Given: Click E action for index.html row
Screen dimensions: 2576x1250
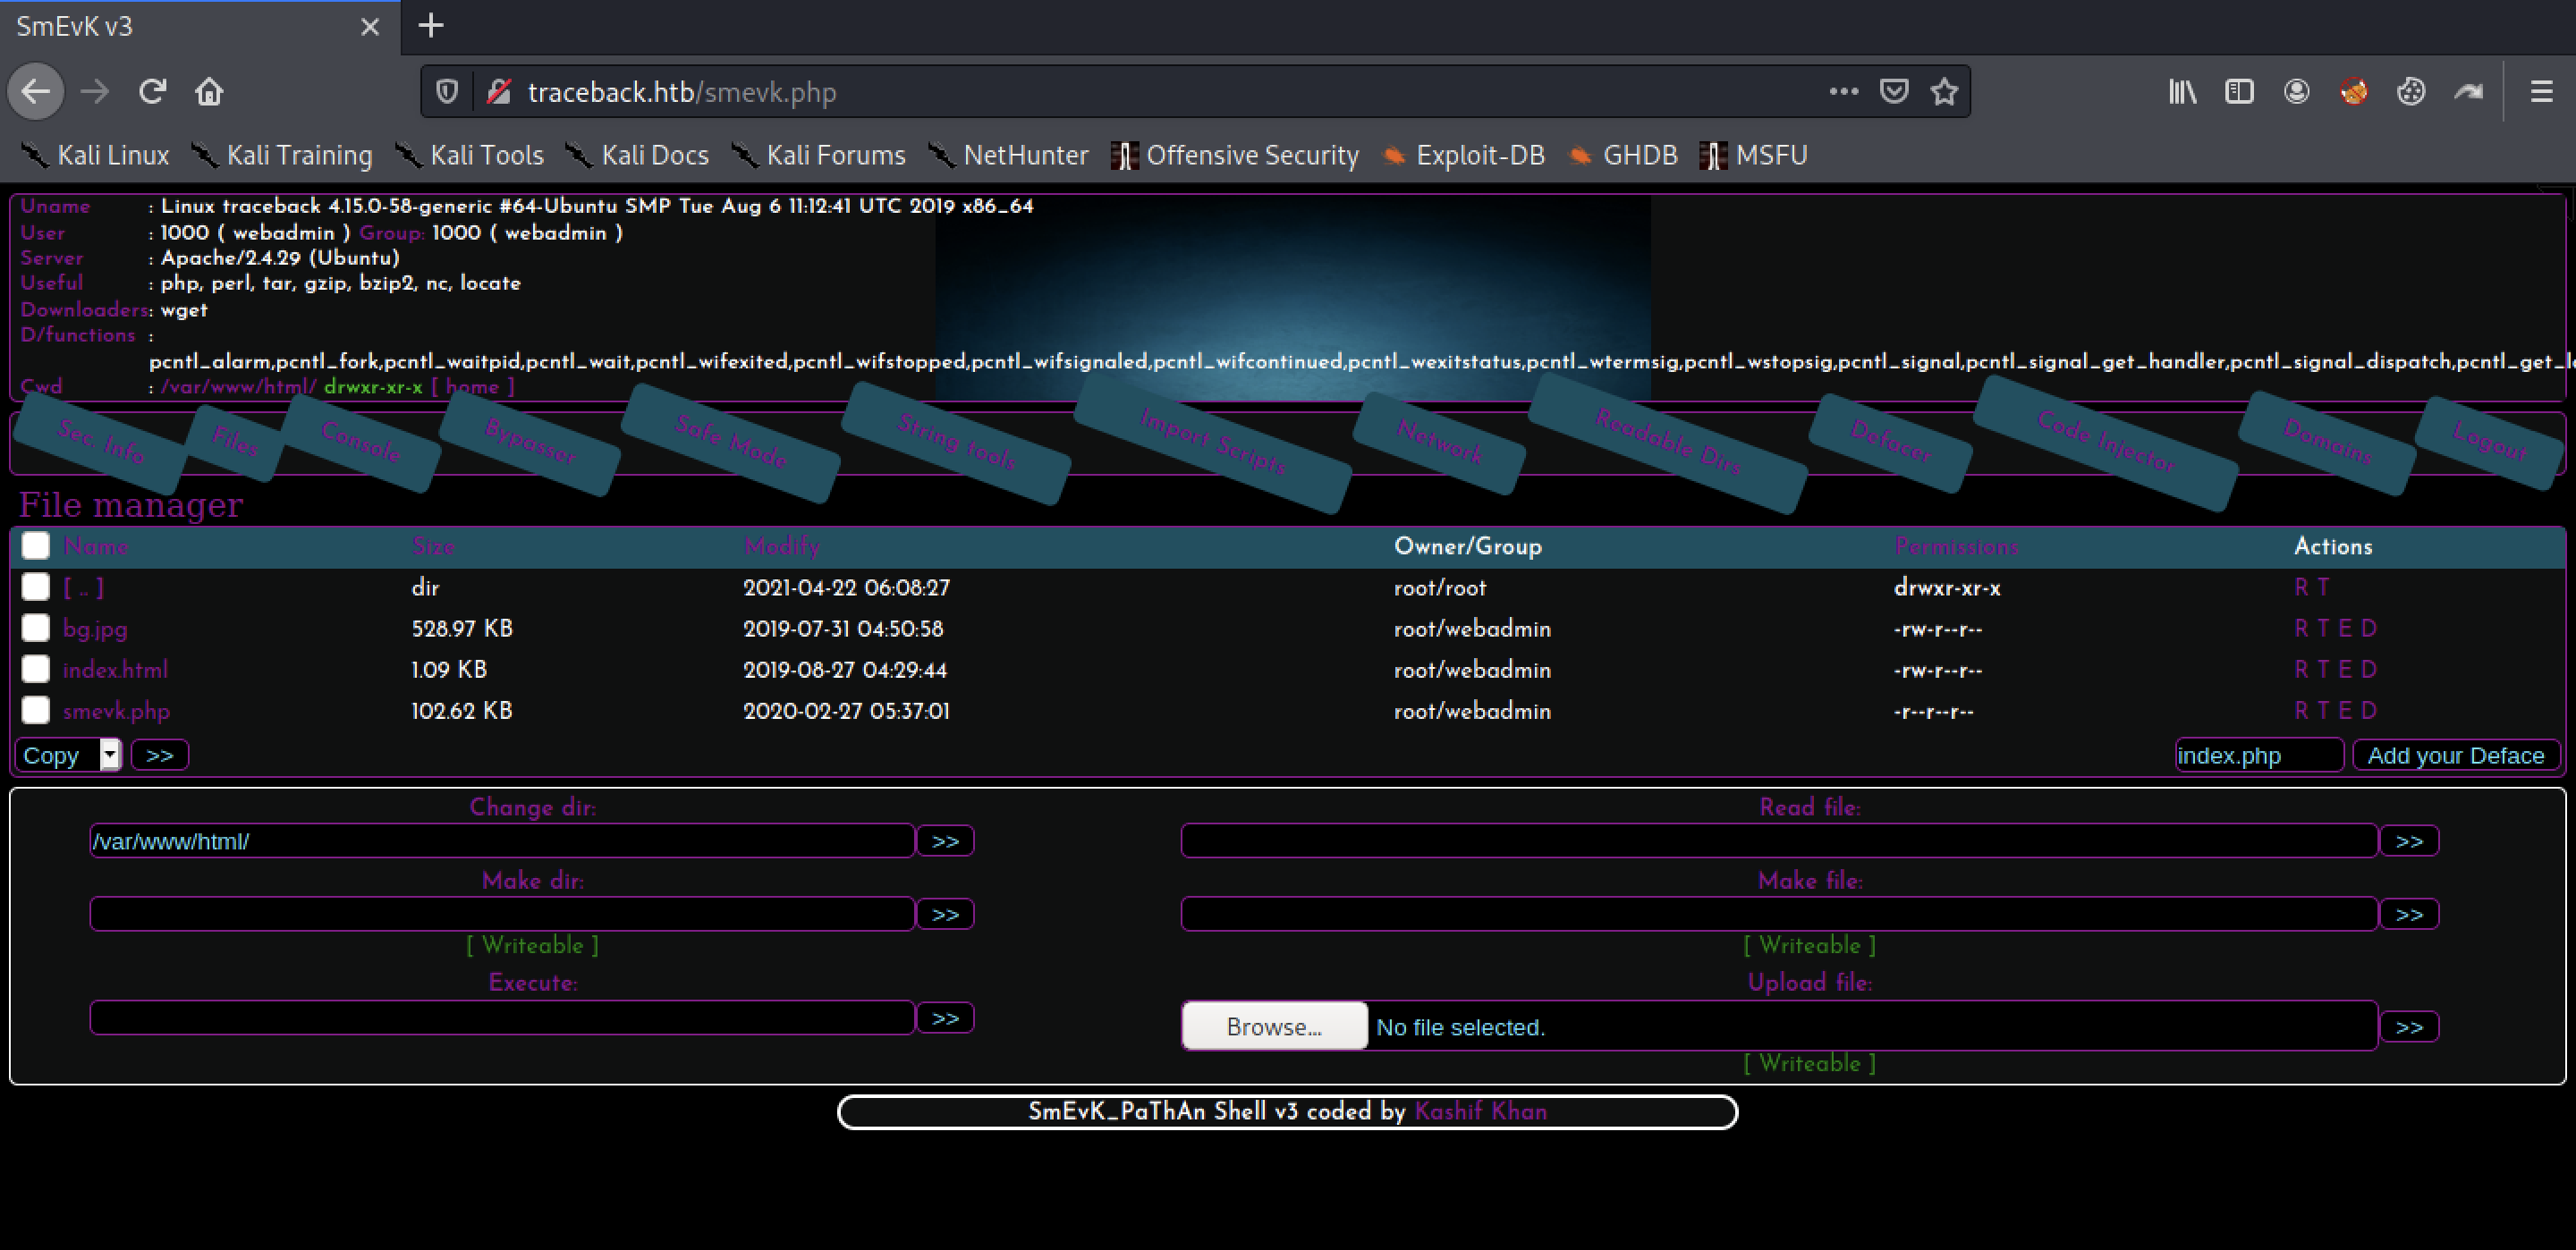Looking at the screenshot, I should pyautogui.click(x=2347, y=669).
